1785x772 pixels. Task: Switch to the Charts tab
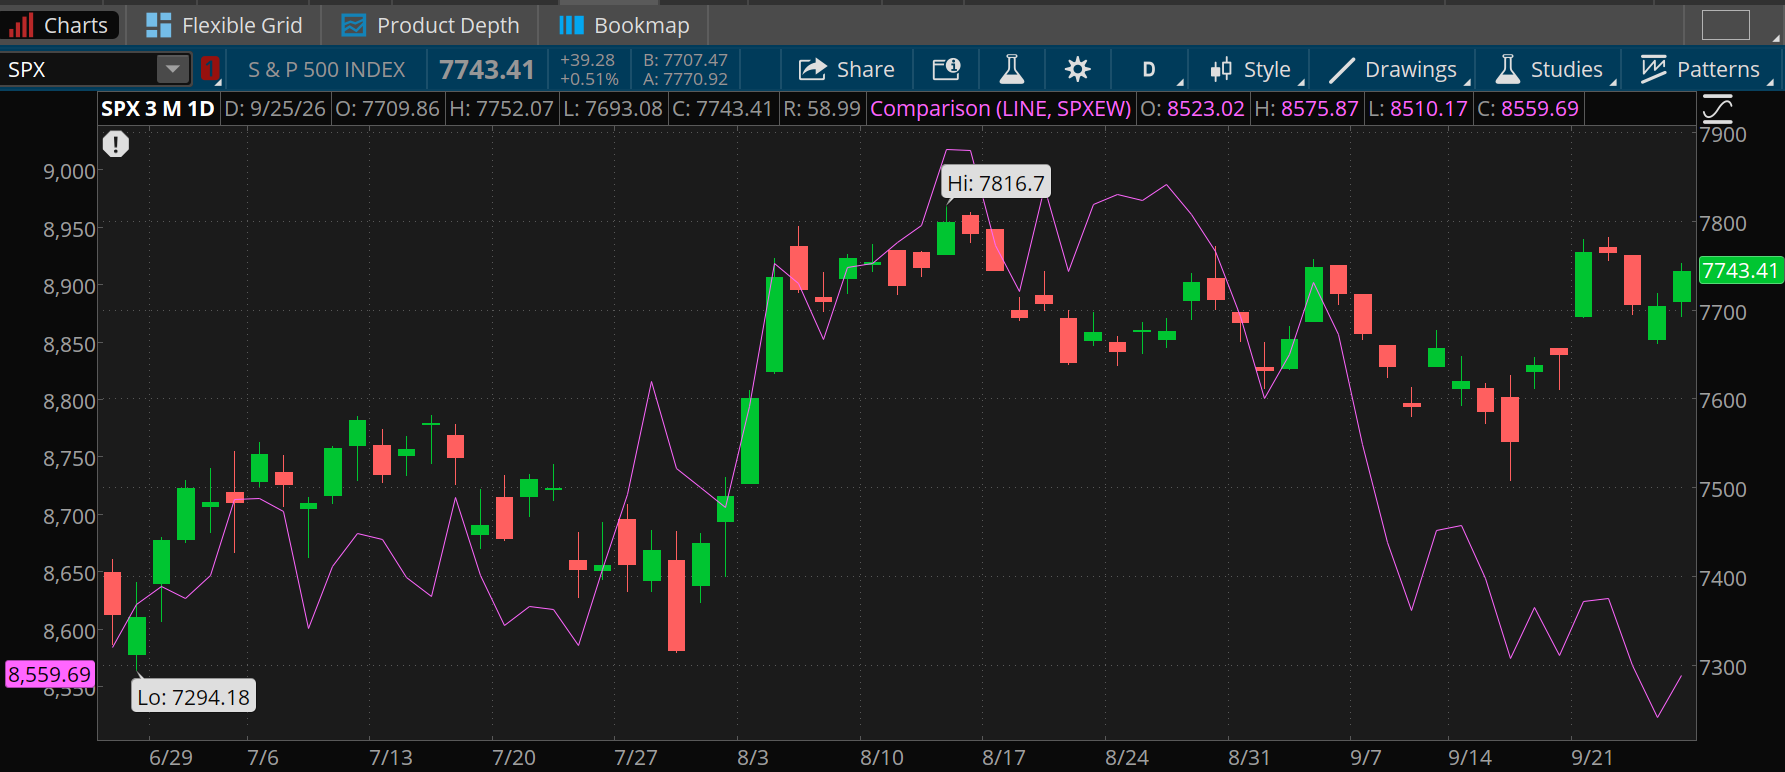click(59, 25)
